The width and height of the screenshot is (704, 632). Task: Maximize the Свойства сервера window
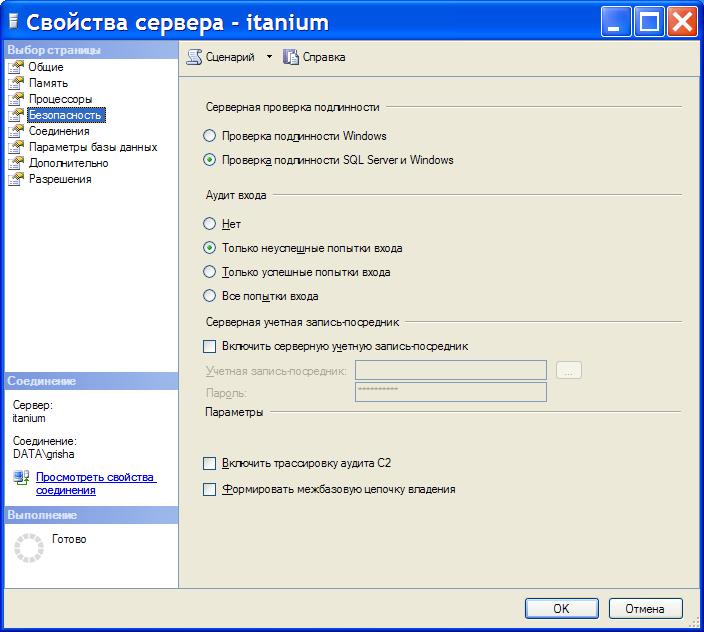(649, 22)
